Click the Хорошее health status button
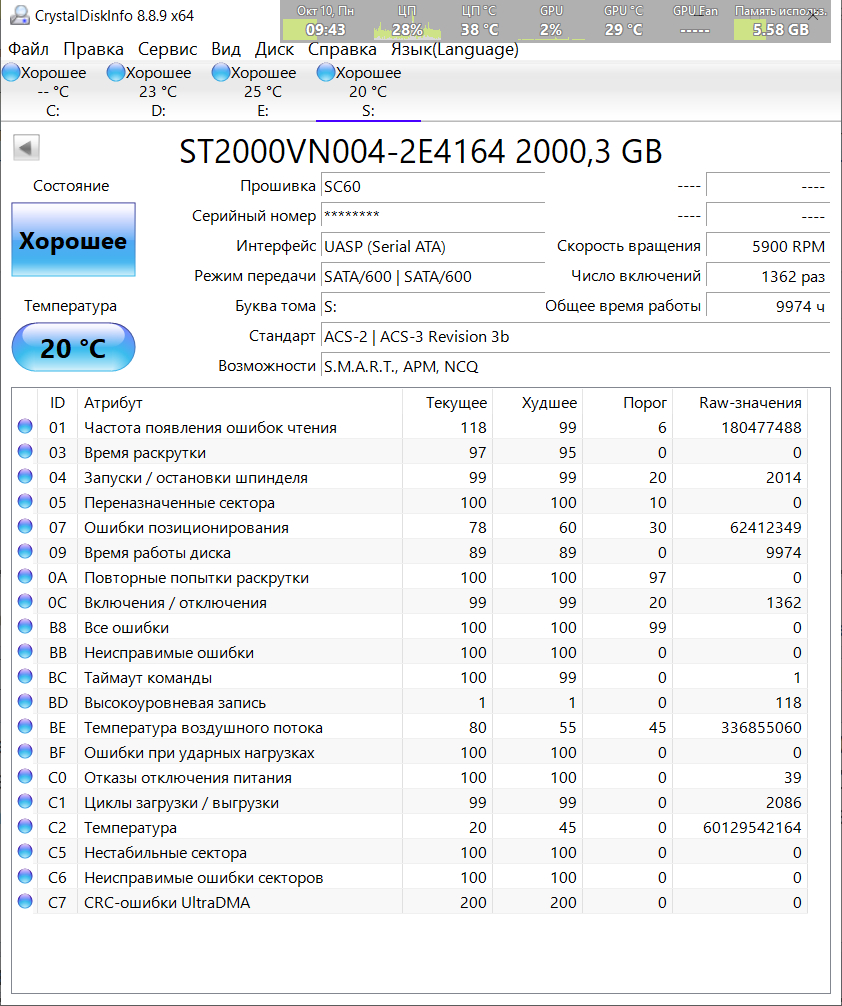Image resolution: width=842 pixels, height=1006 pixels. [73, 240]
